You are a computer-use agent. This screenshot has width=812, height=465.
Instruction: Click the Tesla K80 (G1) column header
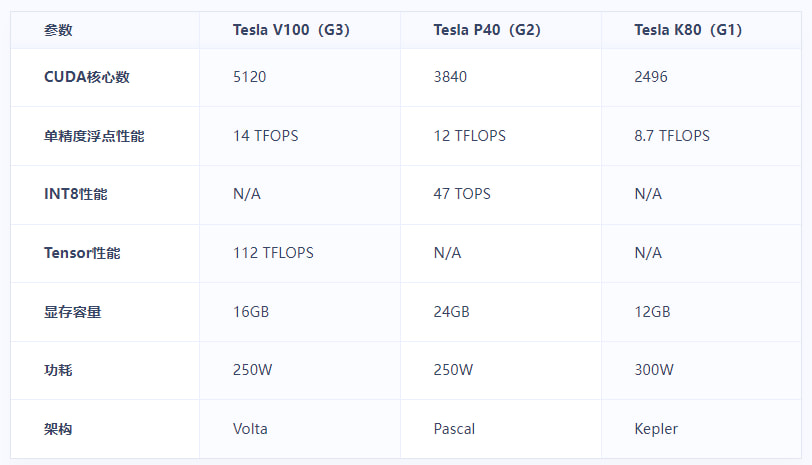[x=688, y=30]
